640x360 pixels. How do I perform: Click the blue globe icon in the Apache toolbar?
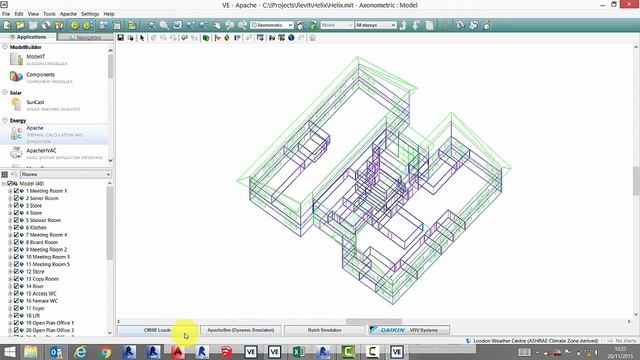point(291,38)
